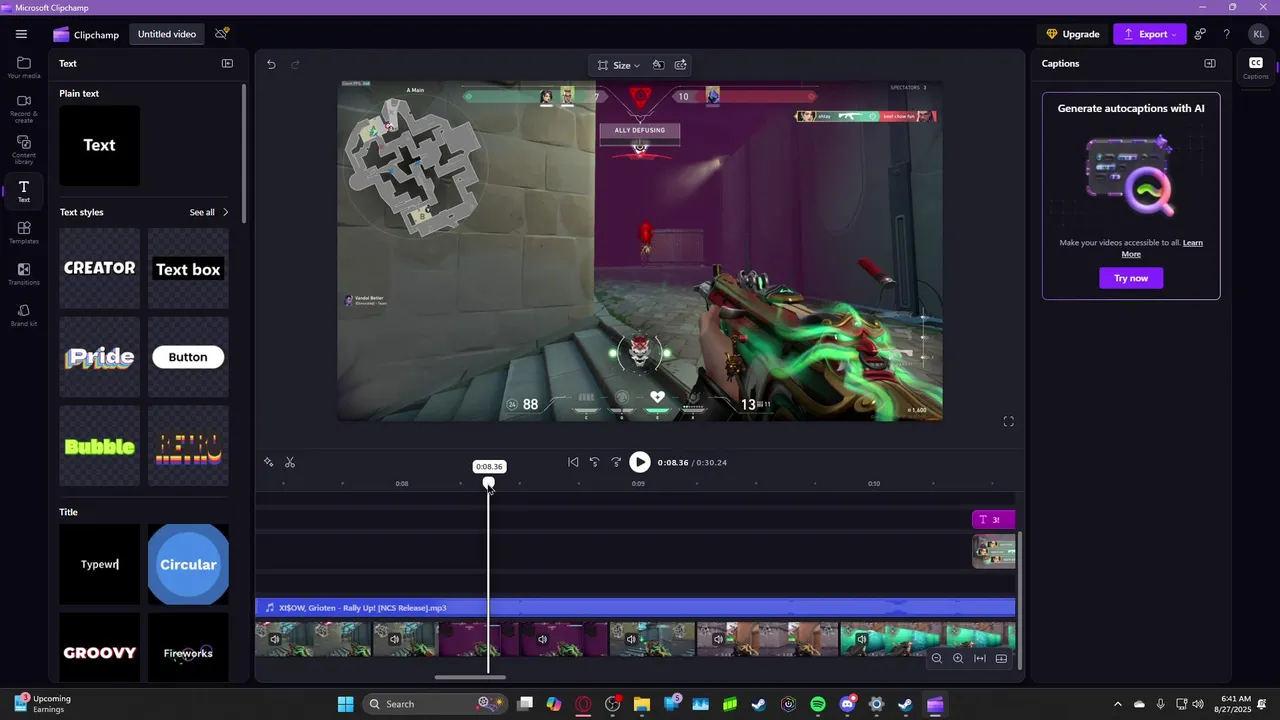Click the Upgrade button
This screenshot has height=720, width=1280.
pos(1072,34)
